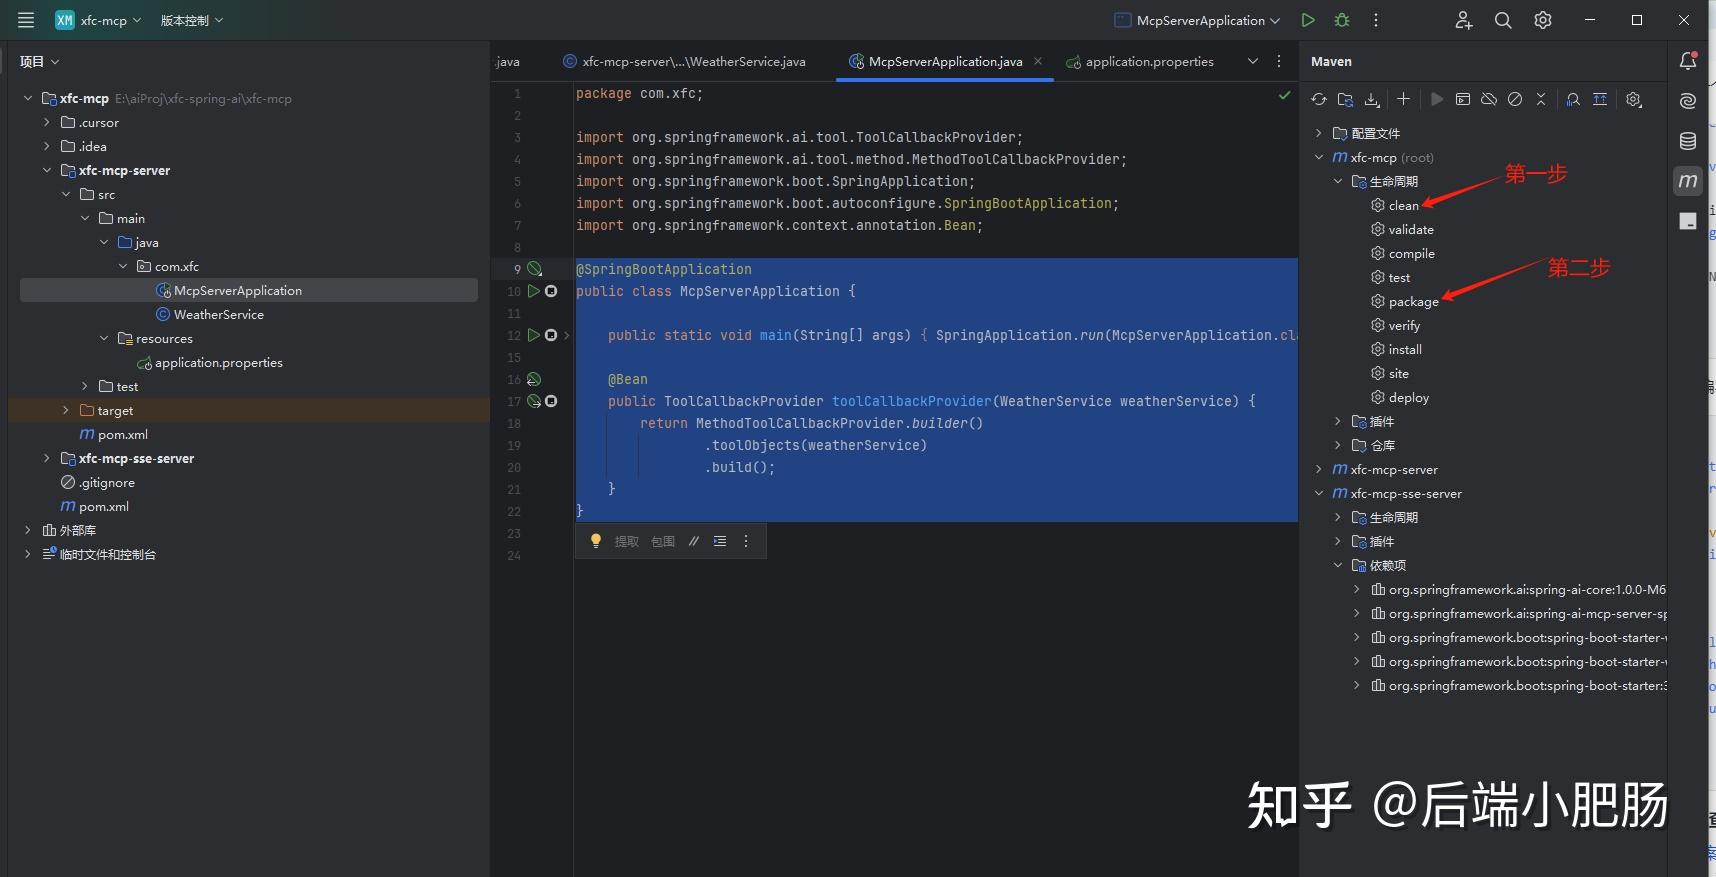
Task: Toggle Maven offline mode
Action: (x=1489, y=99)
